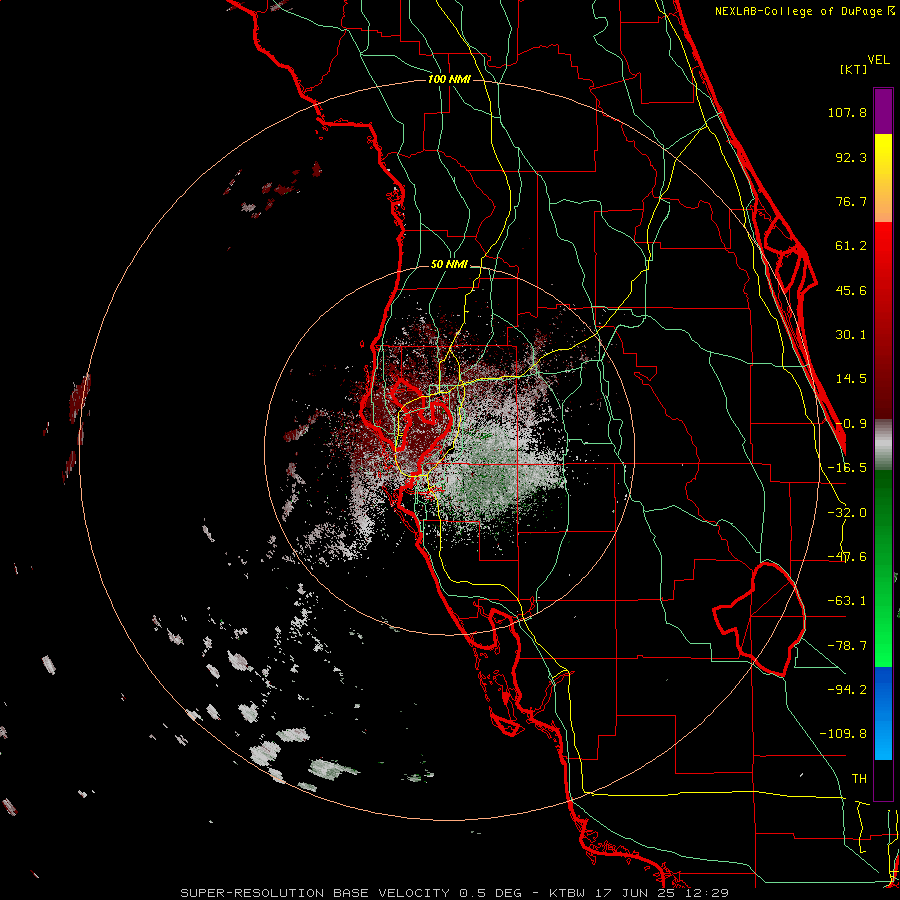This screenshot has width=900, height=900.
Task: Select the 107.8 scale value
Action: [847, 112]
